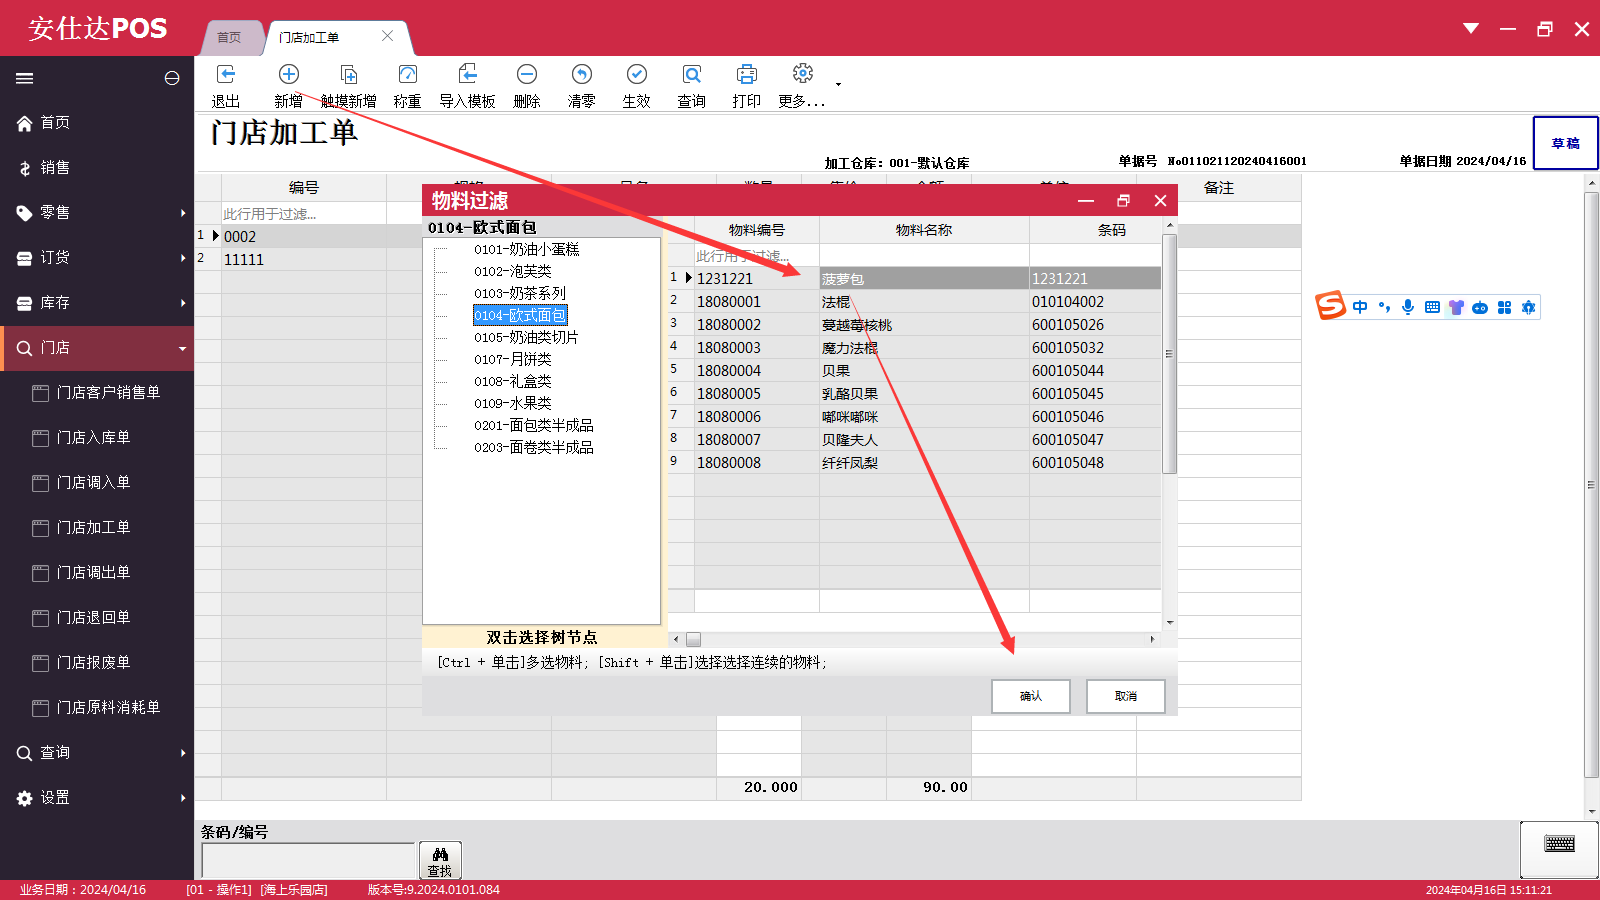Click the 导入模板 import template icon

tap(468, 74)
